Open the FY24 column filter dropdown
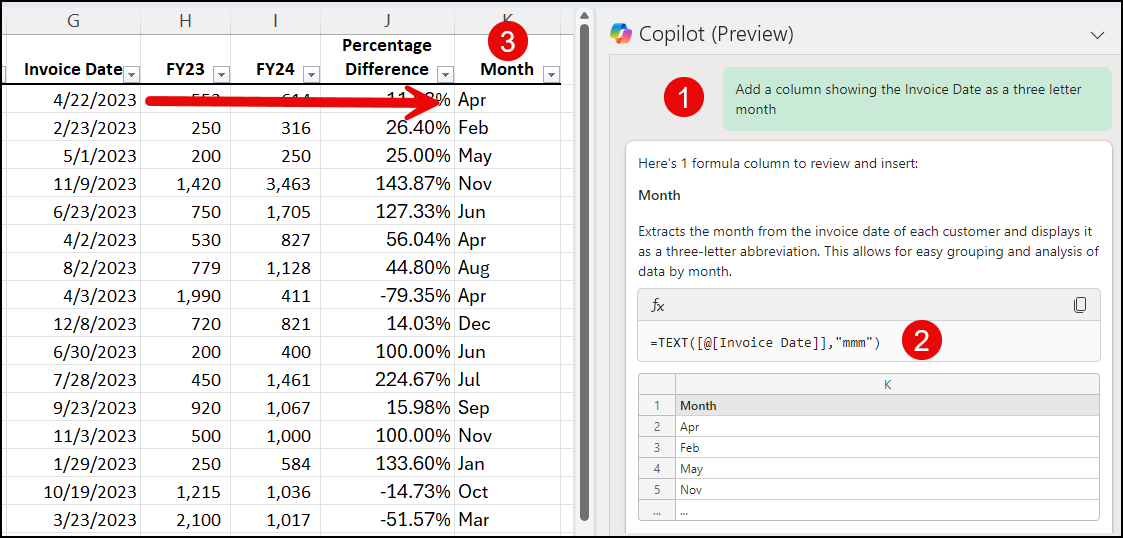1123x538 pixels. point(312,74)
